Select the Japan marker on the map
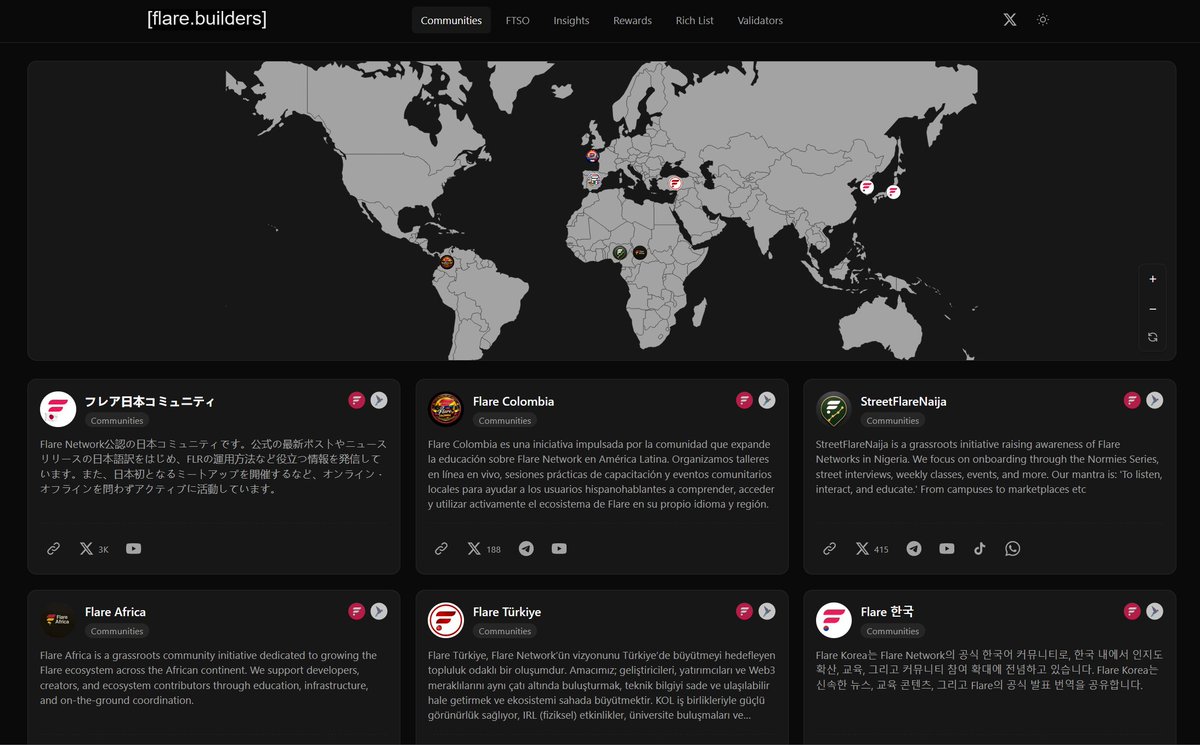1200x745 pixels. [893, 192]
